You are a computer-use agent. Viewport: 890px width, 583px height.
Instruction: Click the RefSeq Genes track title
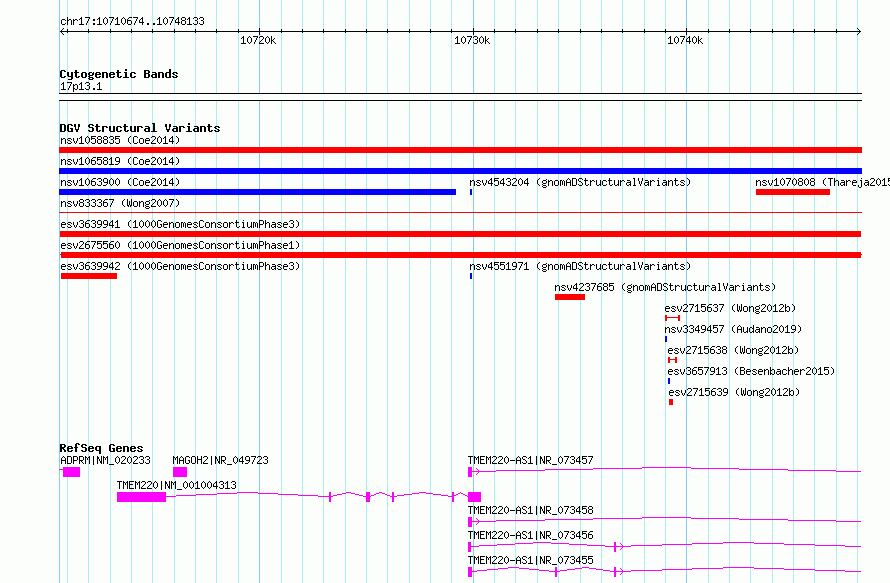pos(102,448)
